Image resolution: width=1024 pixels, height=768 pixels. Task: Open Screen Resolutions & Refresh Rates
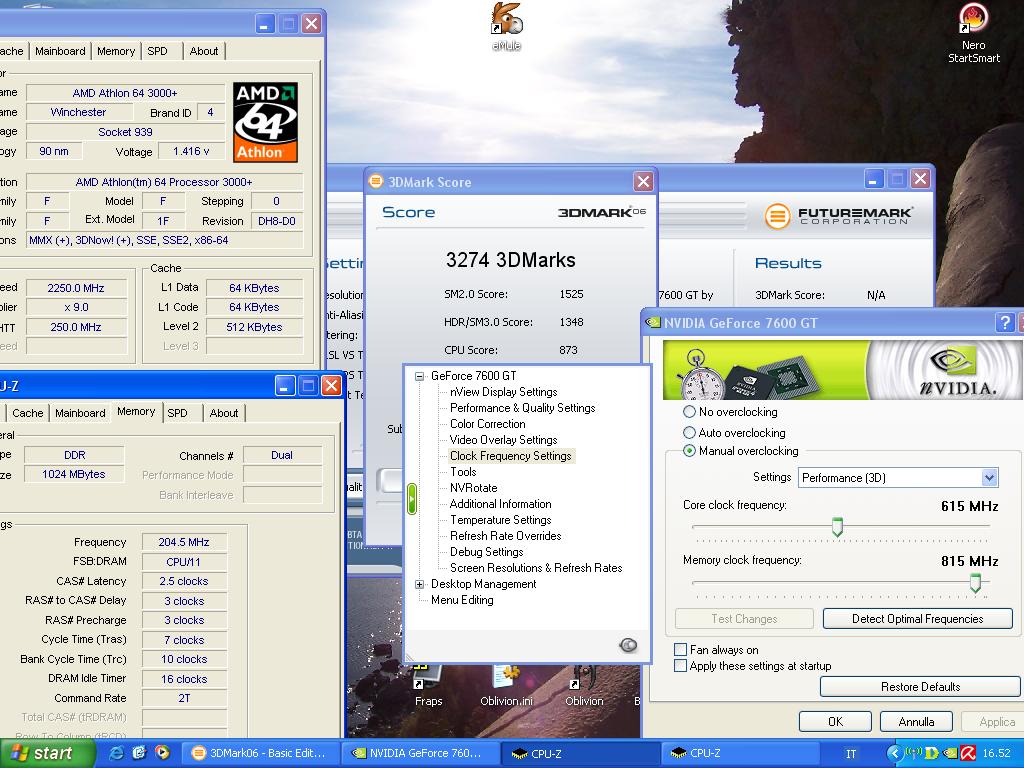tap(536, 568)
